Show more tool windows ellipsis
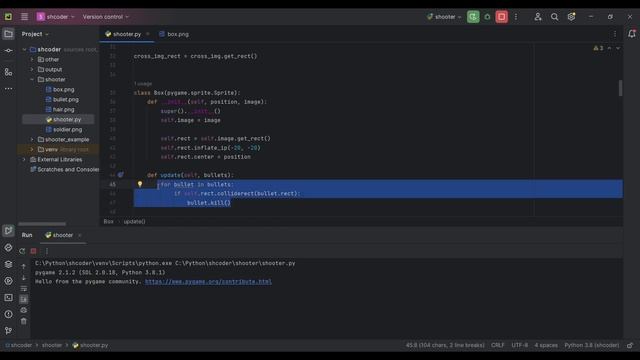The image size is (640, 360). click(8, 89)
